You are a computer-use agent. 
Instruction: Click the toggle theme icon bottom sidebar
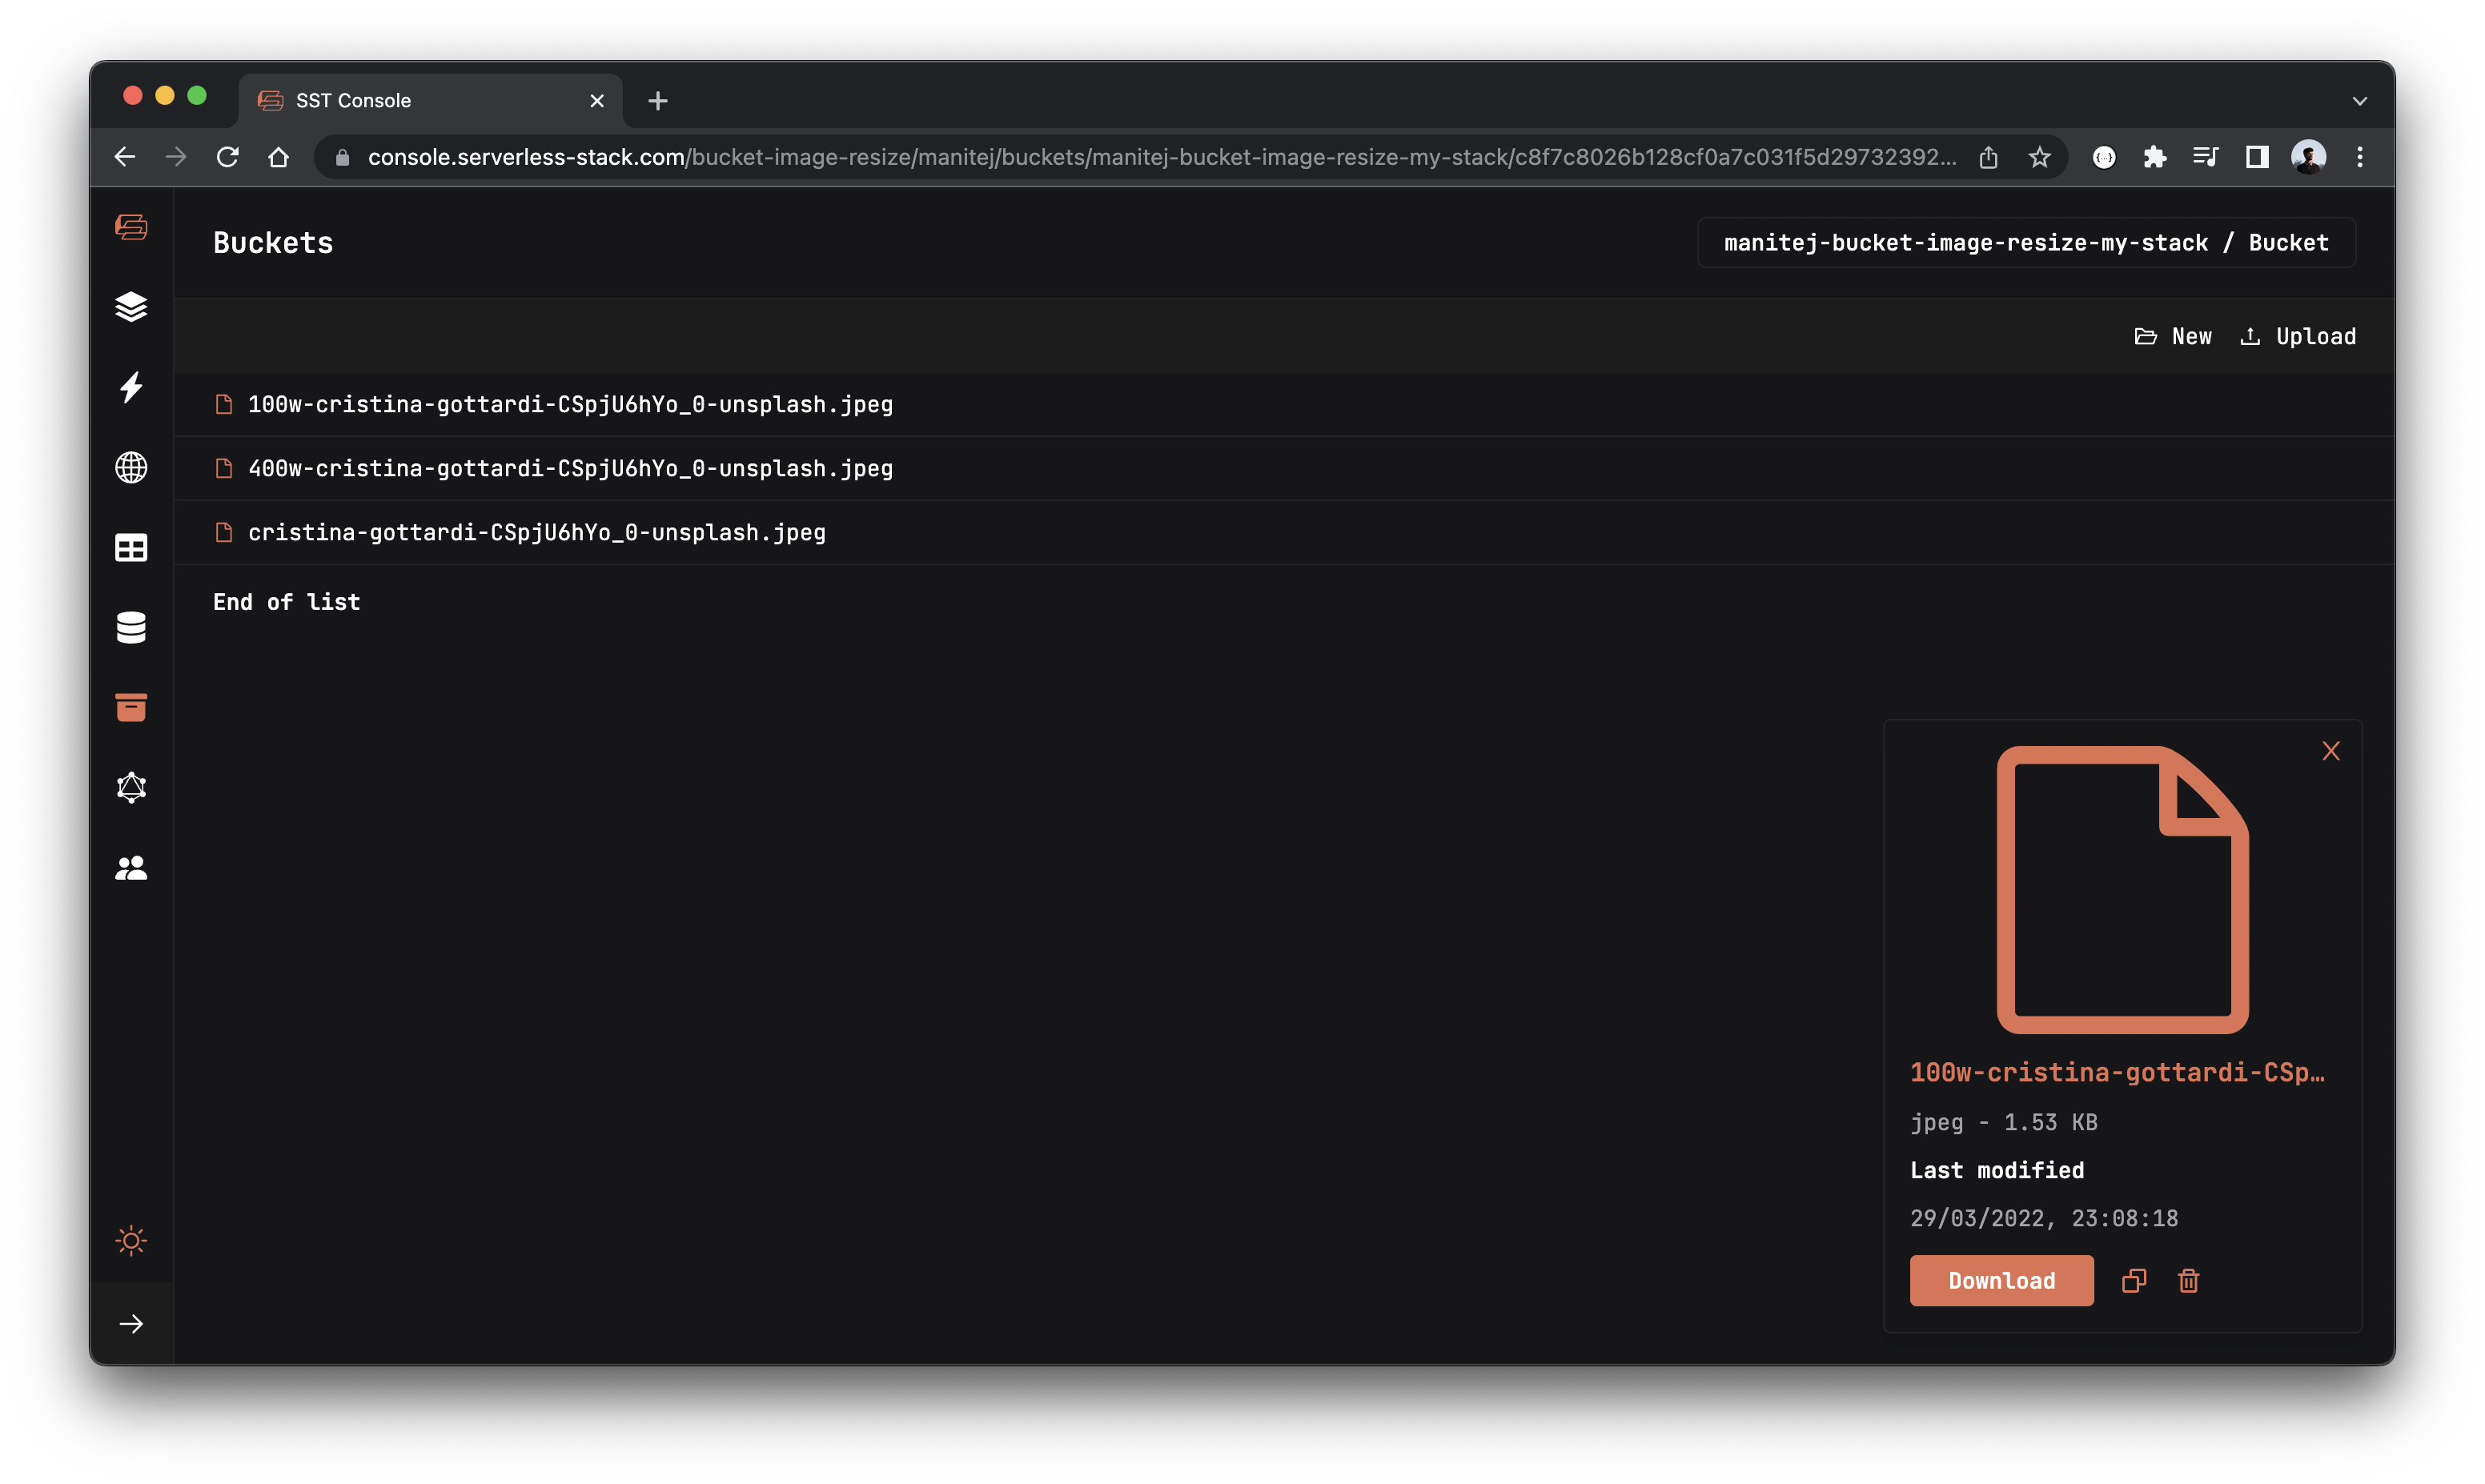point(130,1240)
